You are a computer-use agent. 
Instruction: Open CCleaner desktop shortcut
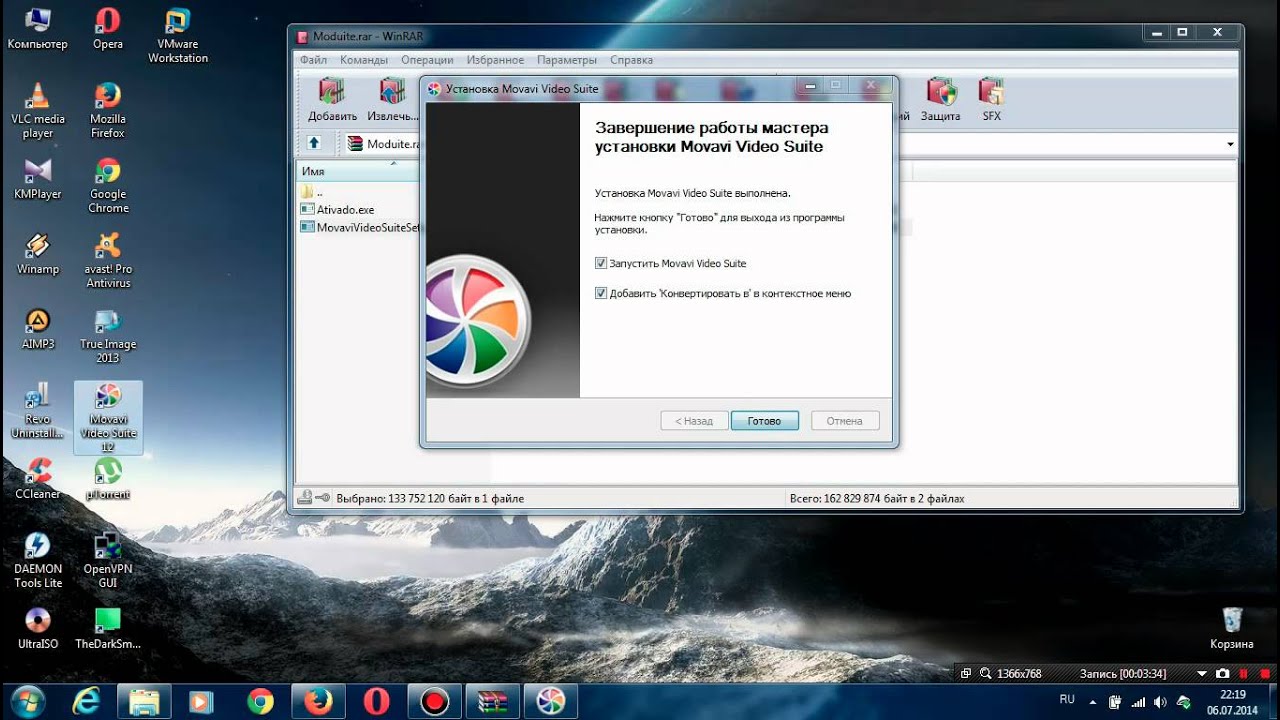click(38, 479)
